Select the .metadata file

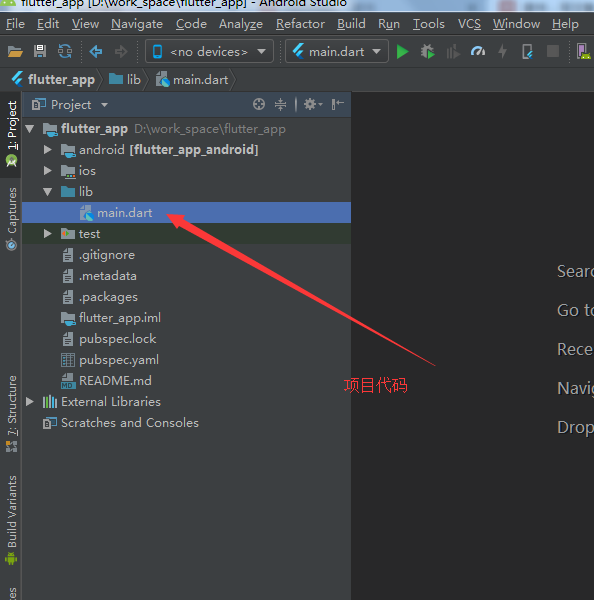pos(186,276)
